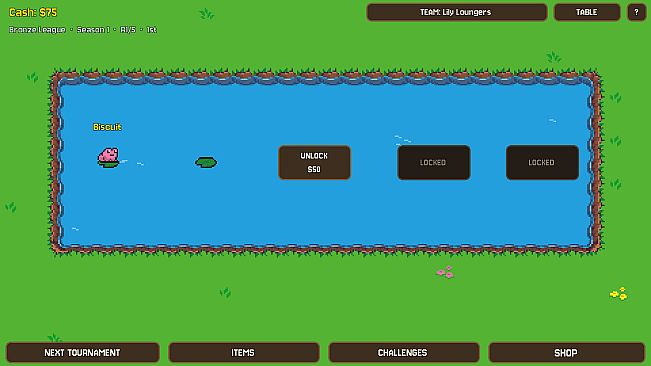Screen dimensions: 651x366
Task: Click the Cash: $75 display
Action: click(x=33, y=12)
